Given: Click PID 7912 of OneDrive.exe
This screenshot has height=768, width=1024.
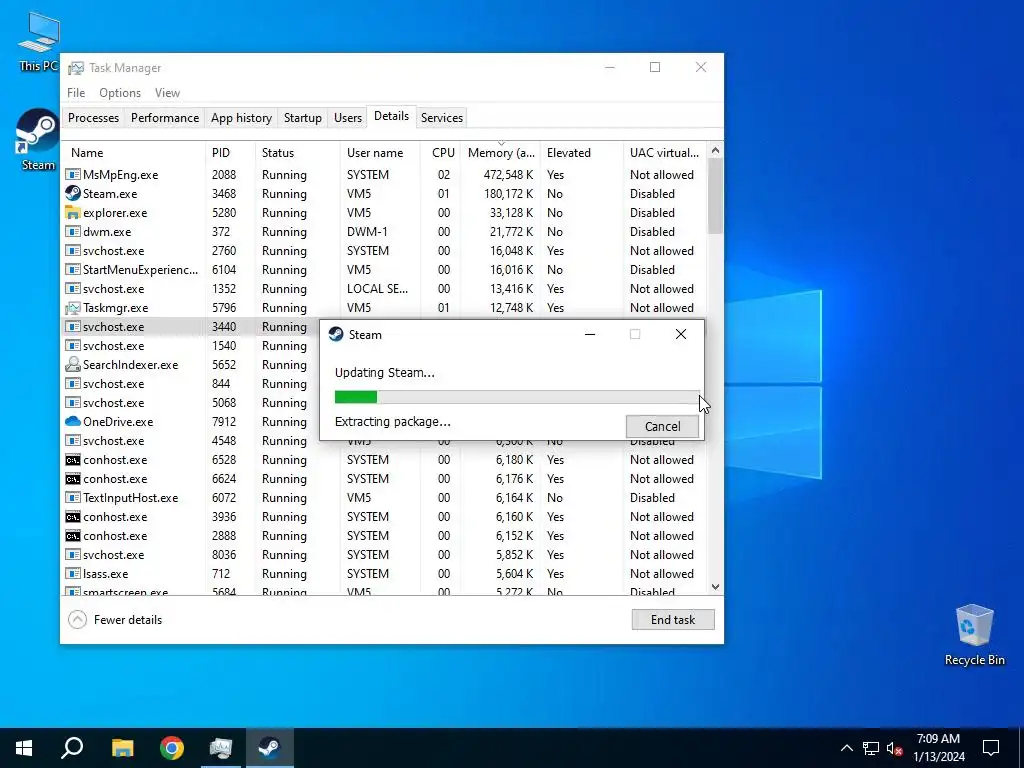Looking at the screenshot, I should tap(224, 421).
